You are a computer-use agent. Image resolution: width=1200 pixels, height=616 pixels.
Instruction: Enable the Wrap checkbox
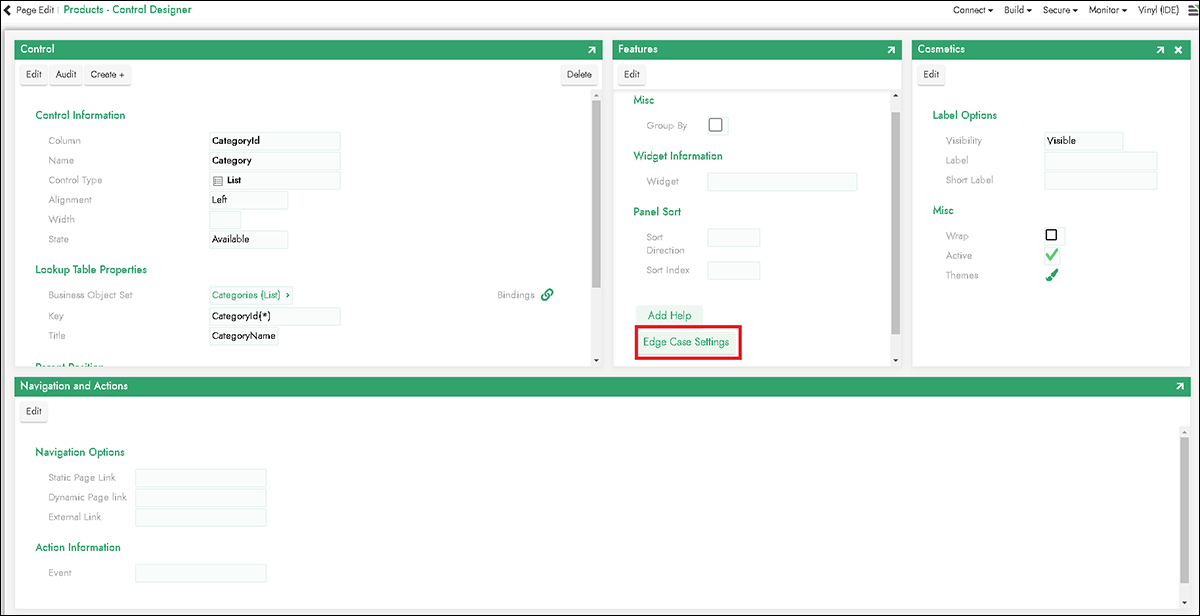[1051, 236]
